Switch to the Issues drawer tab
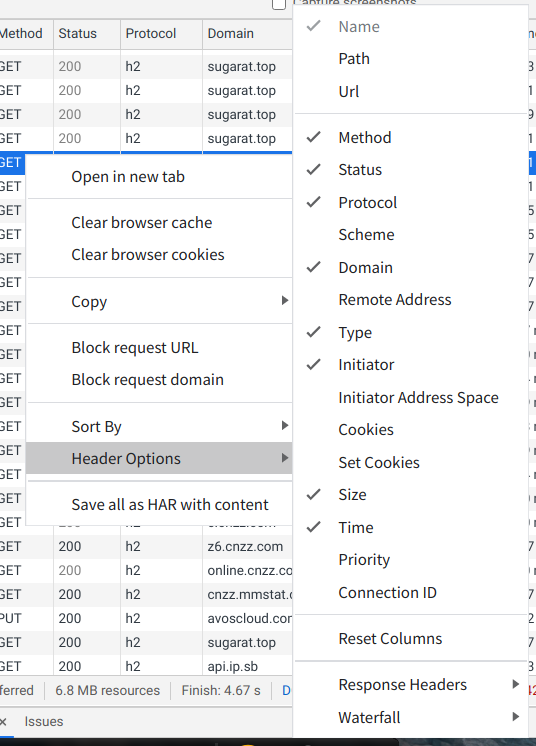 pyautogui.click(x=44, y=722)
